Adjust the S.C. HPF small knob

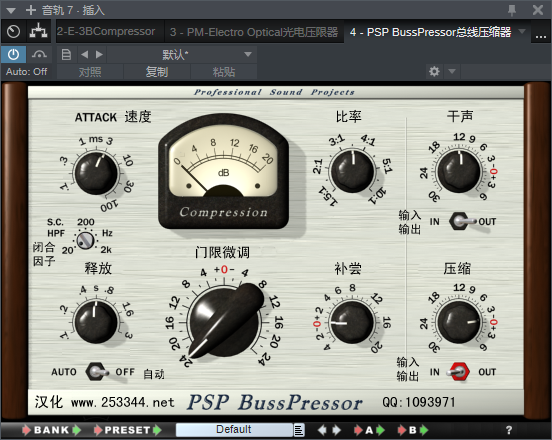coord(85,241)
